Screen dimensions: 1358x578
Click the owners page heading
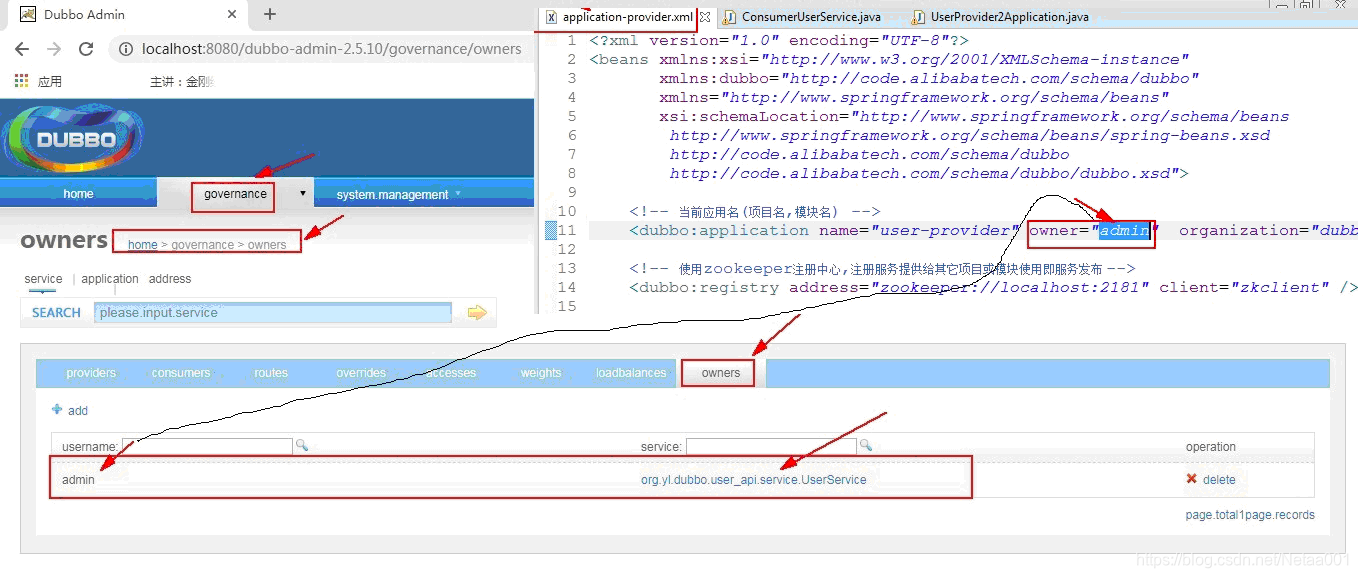[63, 240]
